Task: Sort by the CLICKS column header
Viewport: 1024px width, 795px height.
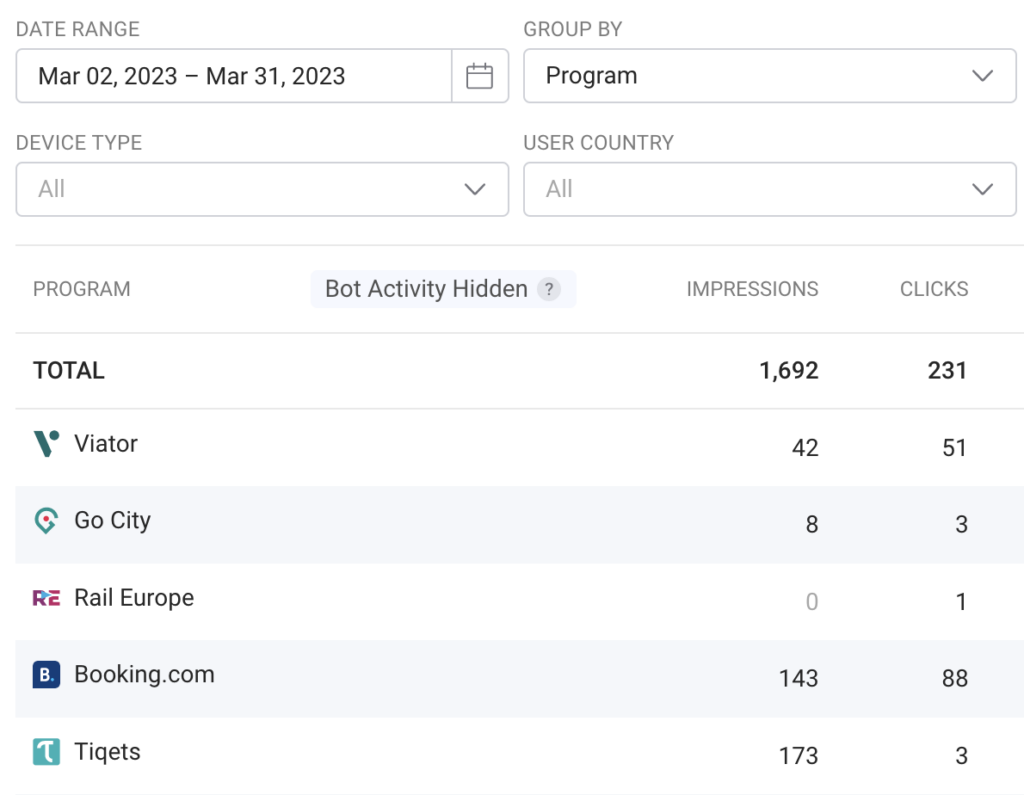Action: pyautogui.click(x=934, y=289)
